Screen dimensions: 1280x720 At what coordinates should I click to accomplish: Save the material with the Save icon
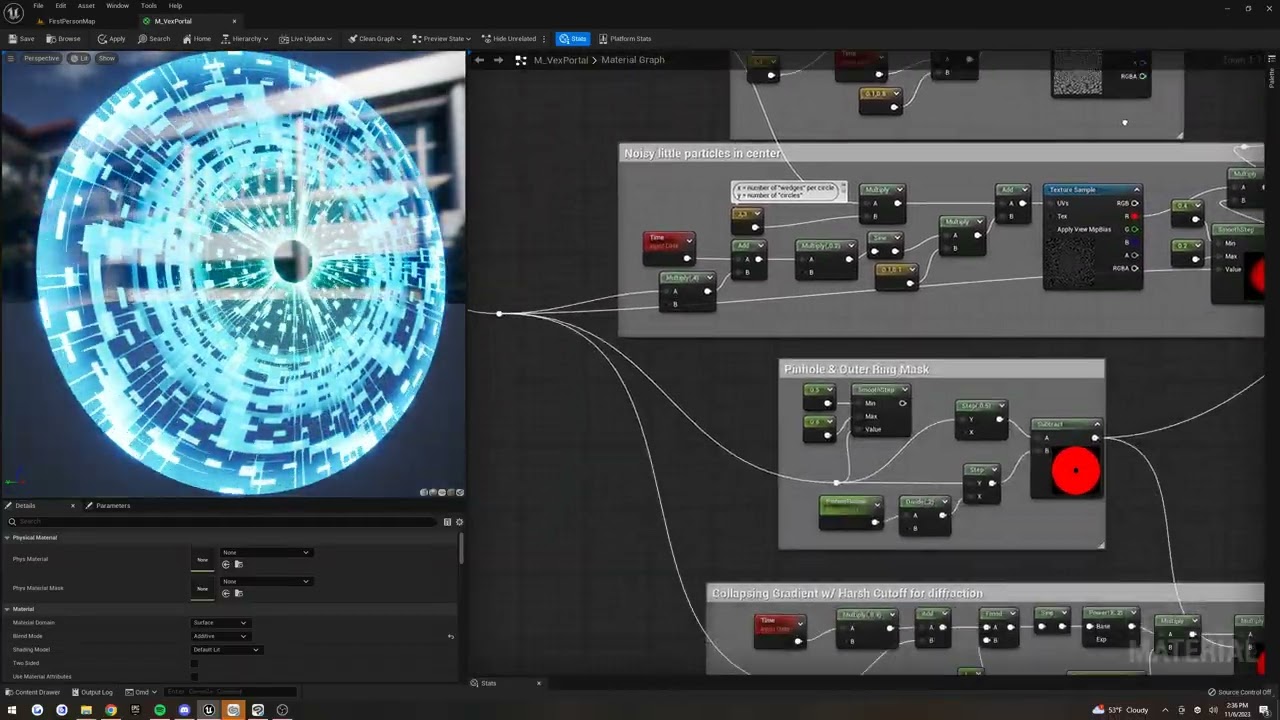point(21,39)
